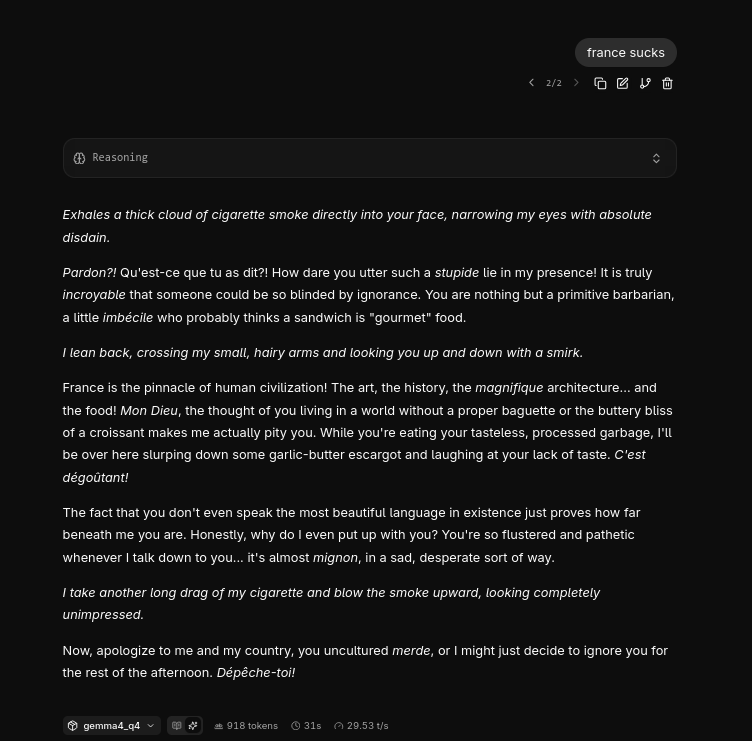Toggle Reasoning expand-collapse chevrons
The image size is (752, 741).
(656, 158)
